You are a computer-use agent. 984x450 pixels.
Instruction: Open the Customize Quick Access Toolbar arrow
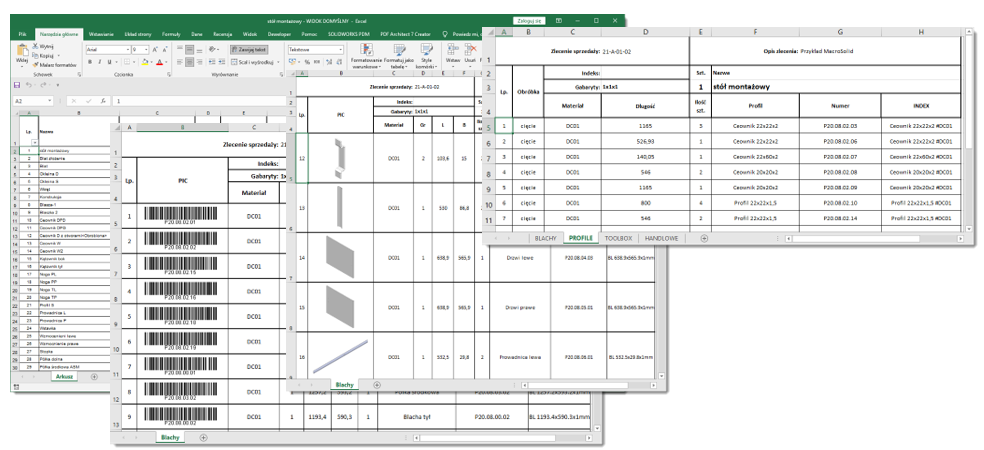point(58,85)
